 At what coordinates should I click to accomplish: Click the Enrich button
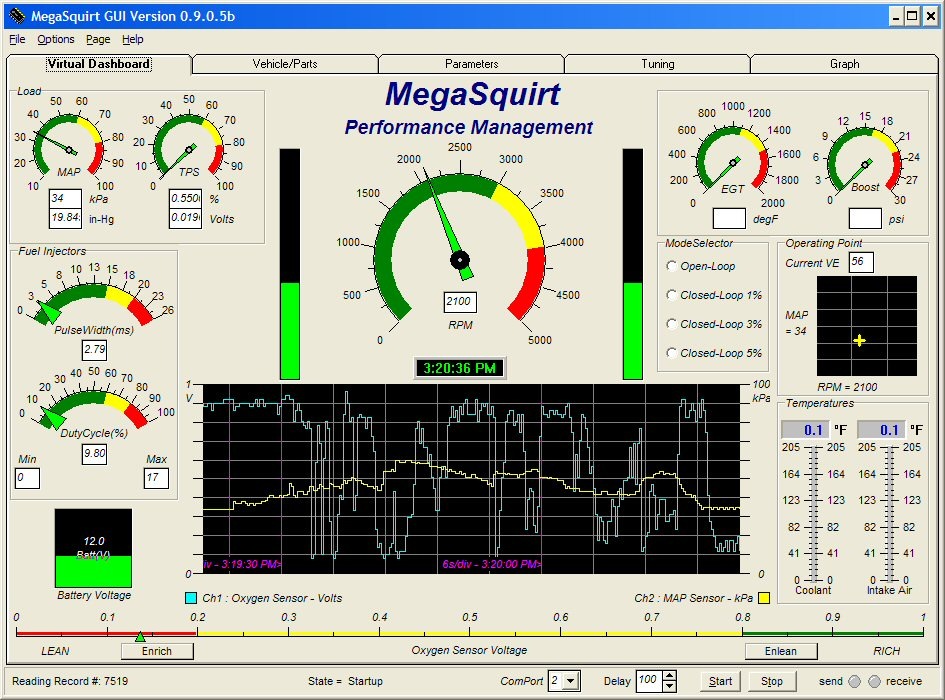pos(157,651)
